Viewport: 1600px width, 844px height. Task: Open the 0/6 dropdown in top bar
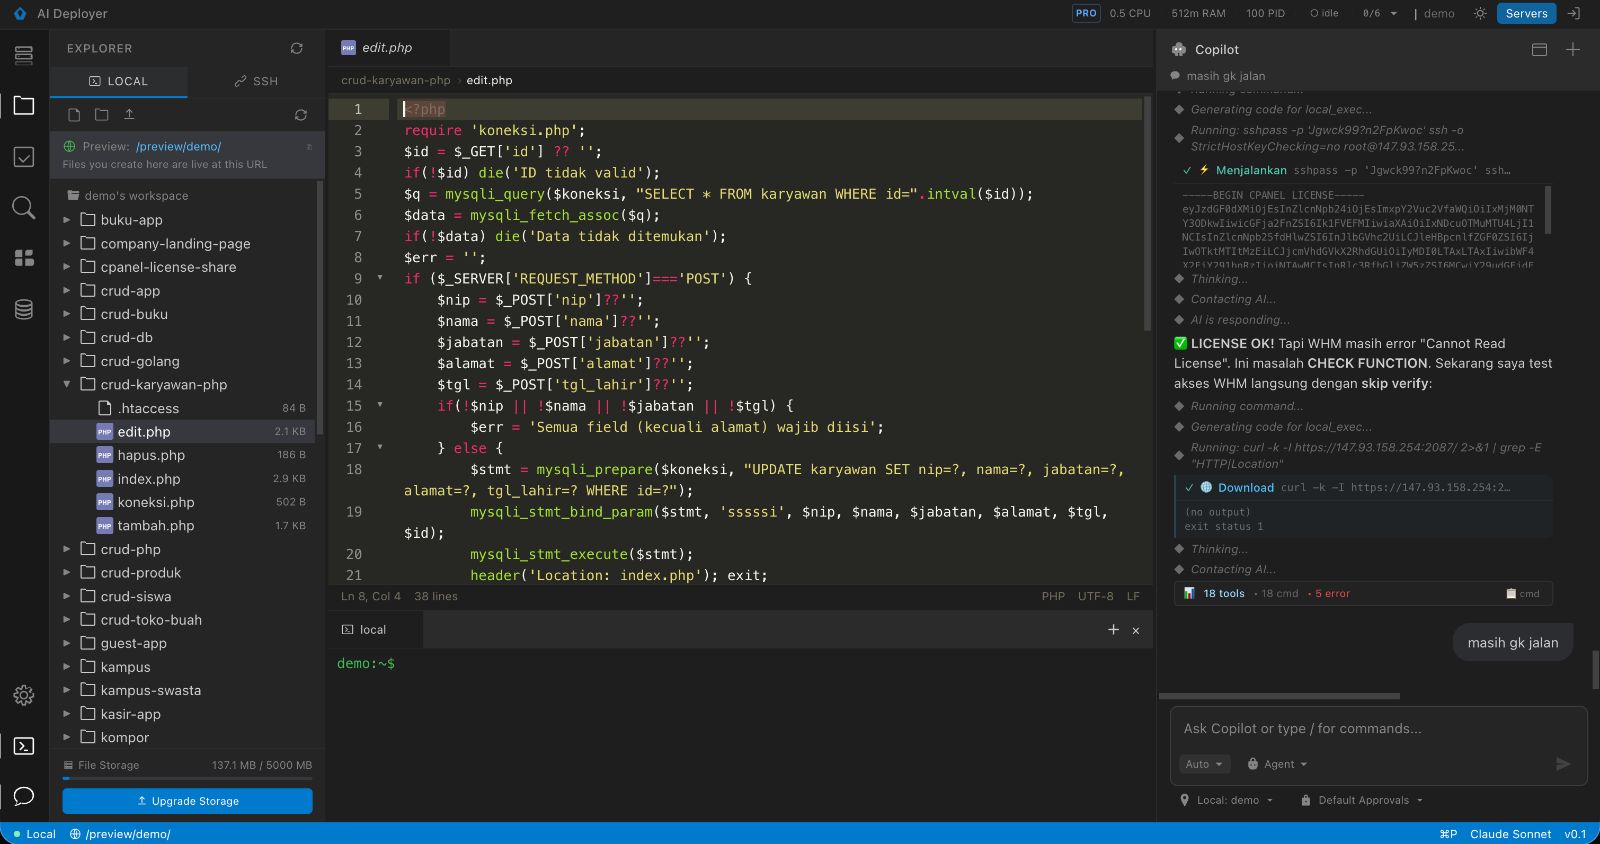point(1380,13)
